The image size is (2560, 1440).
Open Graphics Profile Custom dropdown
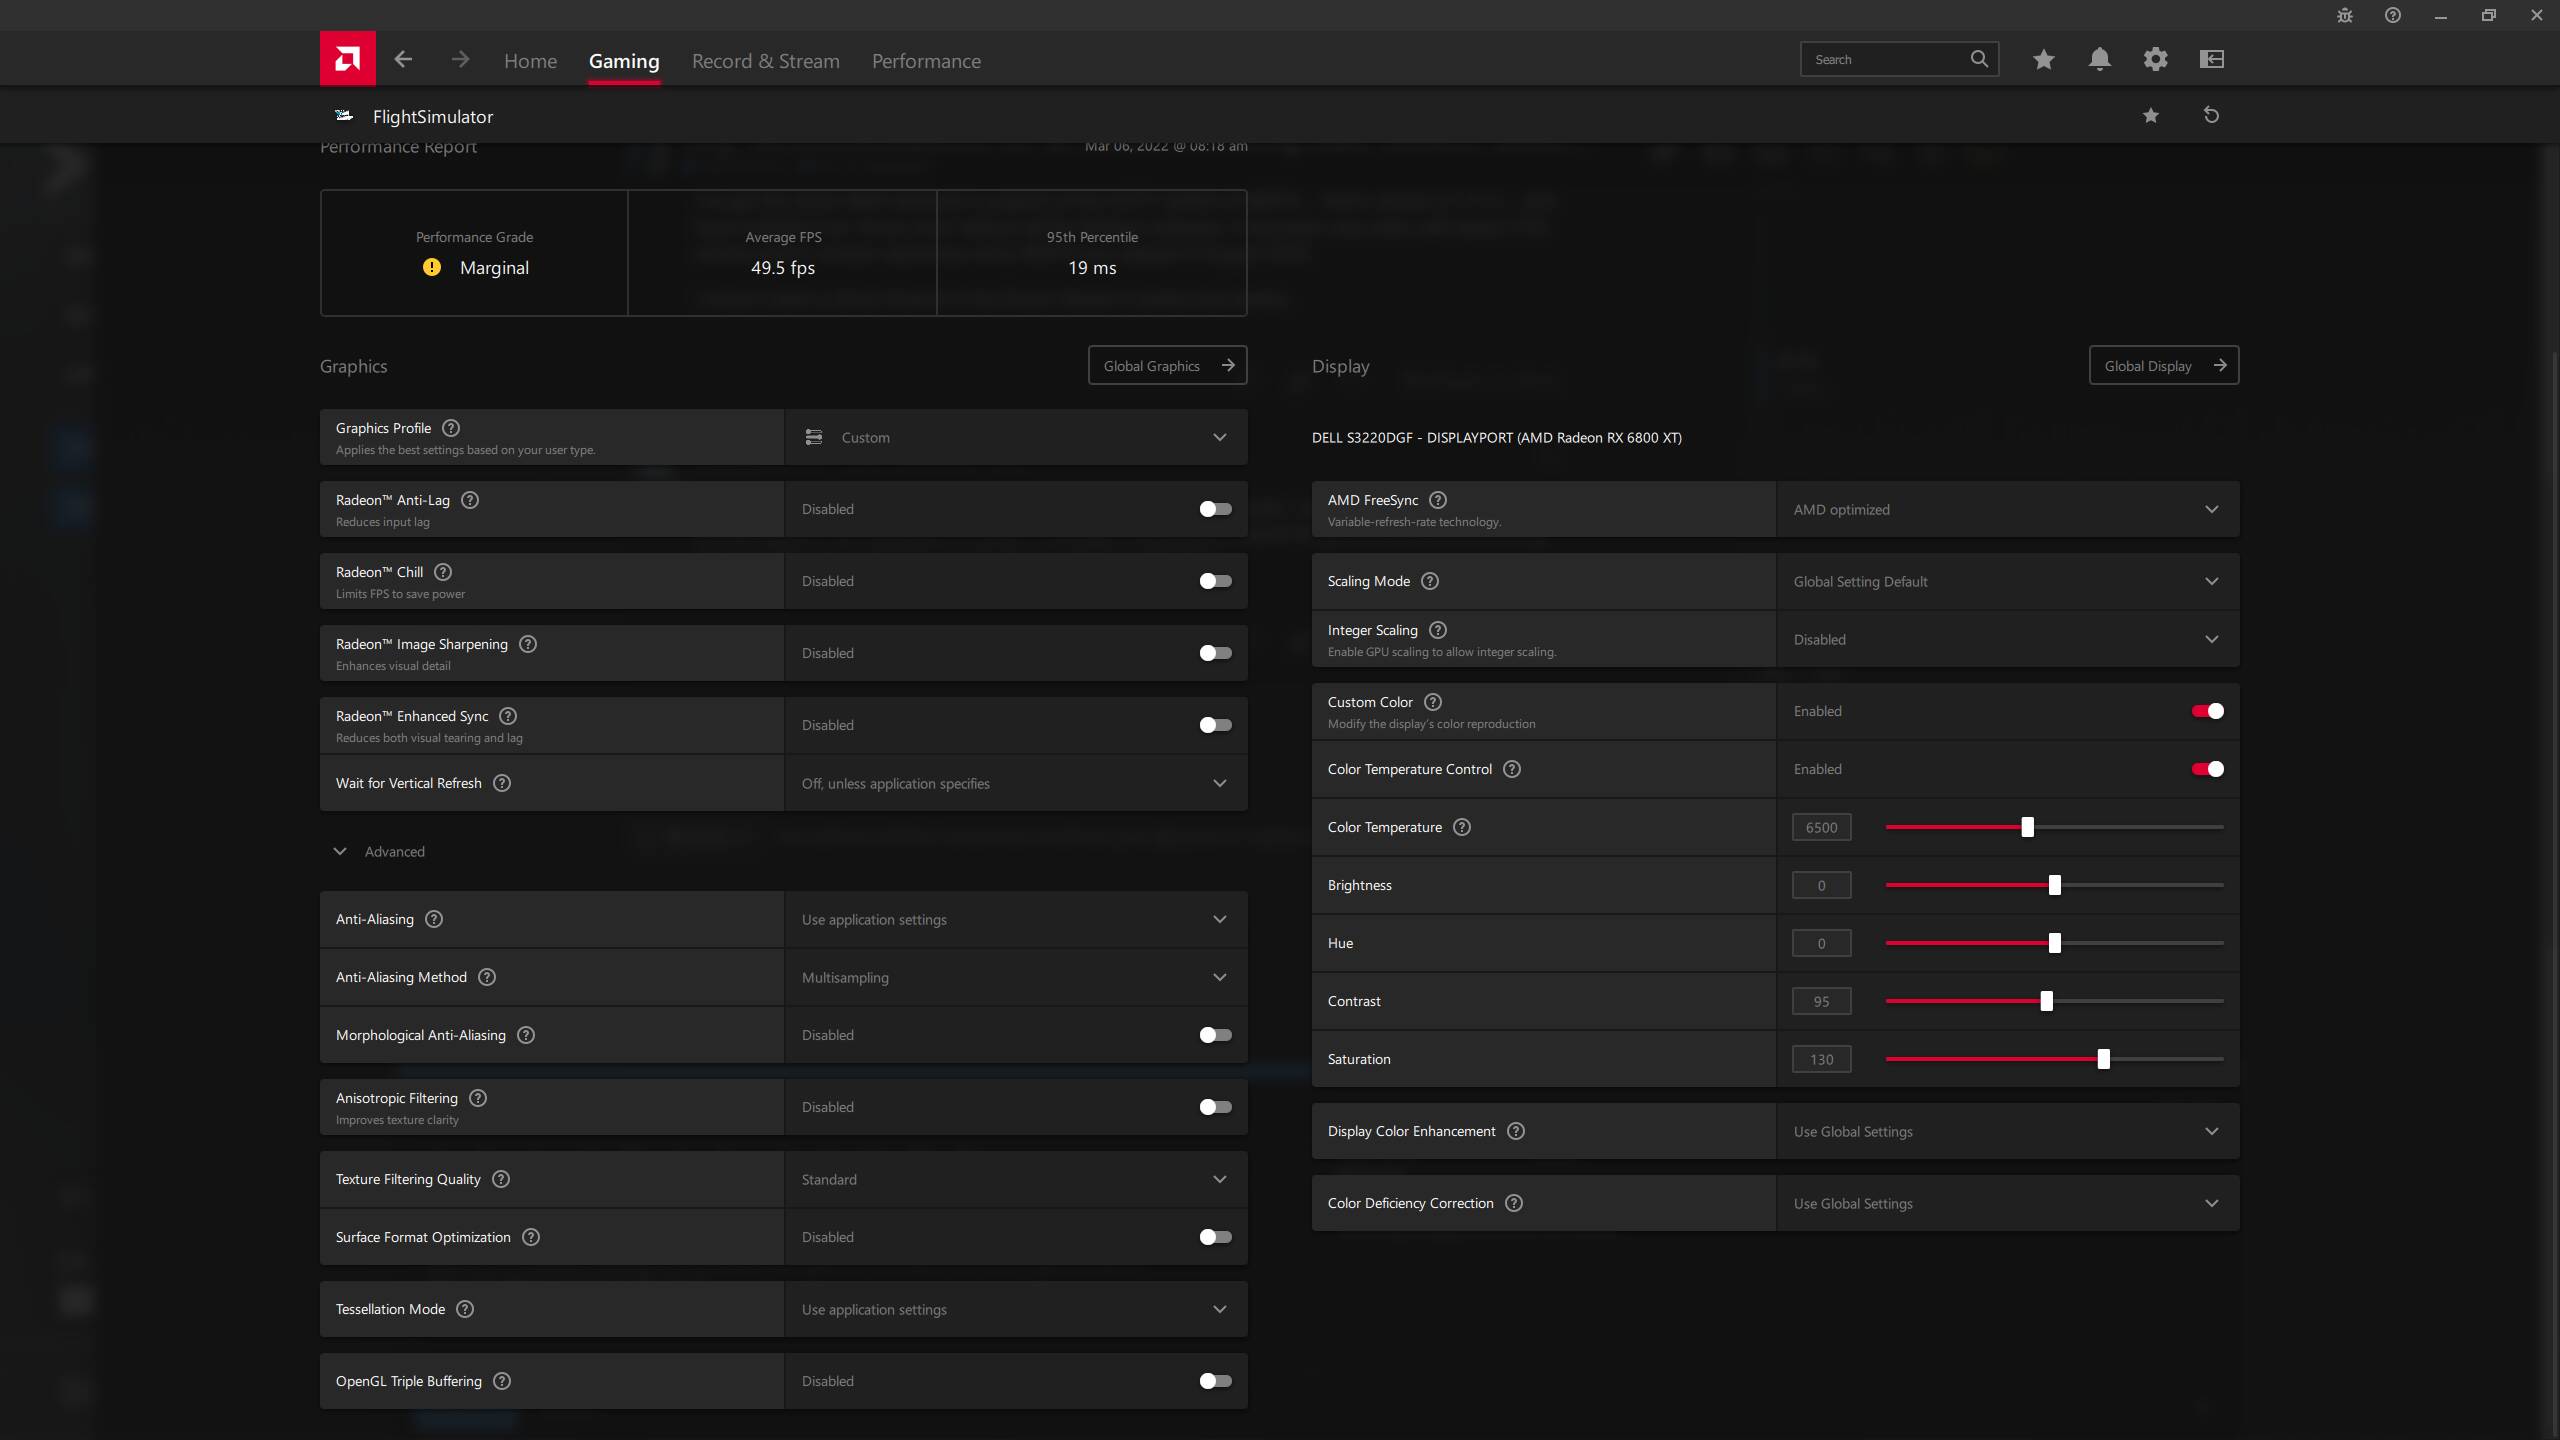1016,437
